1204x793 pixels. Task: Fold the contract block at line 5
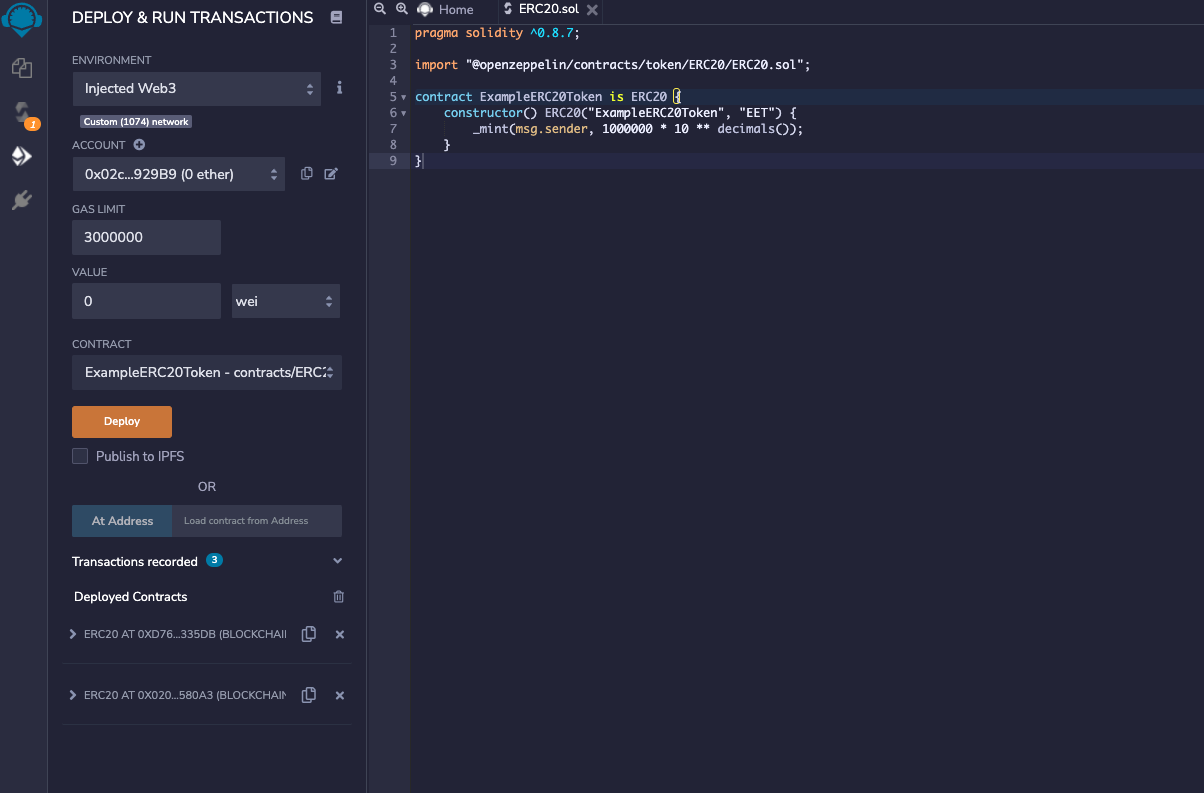tap(403, 97)
